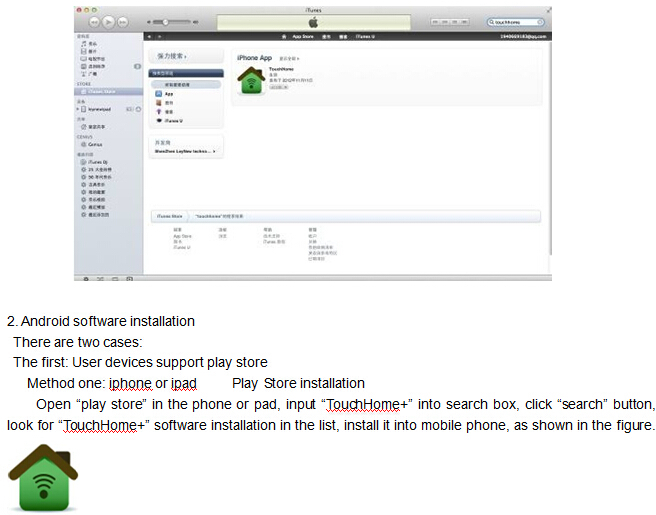Click the Apple logo status display in iTunes

(x=313, y=23)
